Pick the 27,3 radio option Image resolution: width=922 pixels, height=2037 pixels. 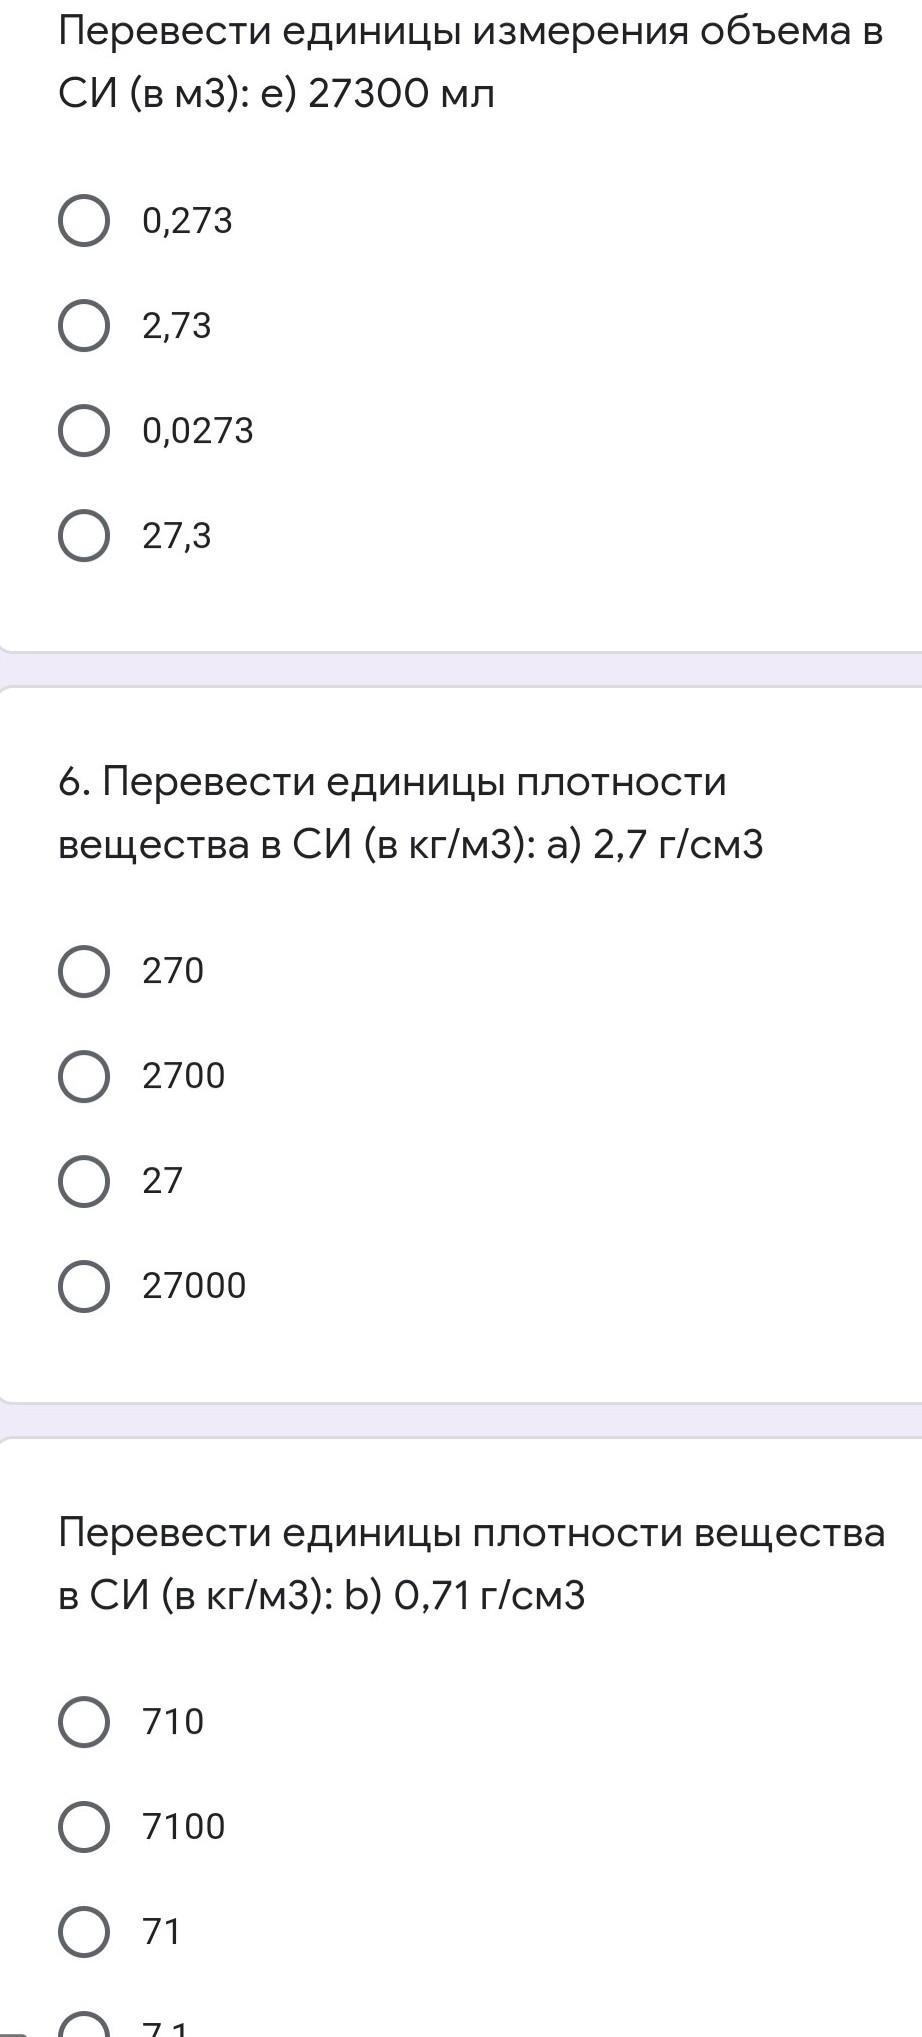coord(84,536)
